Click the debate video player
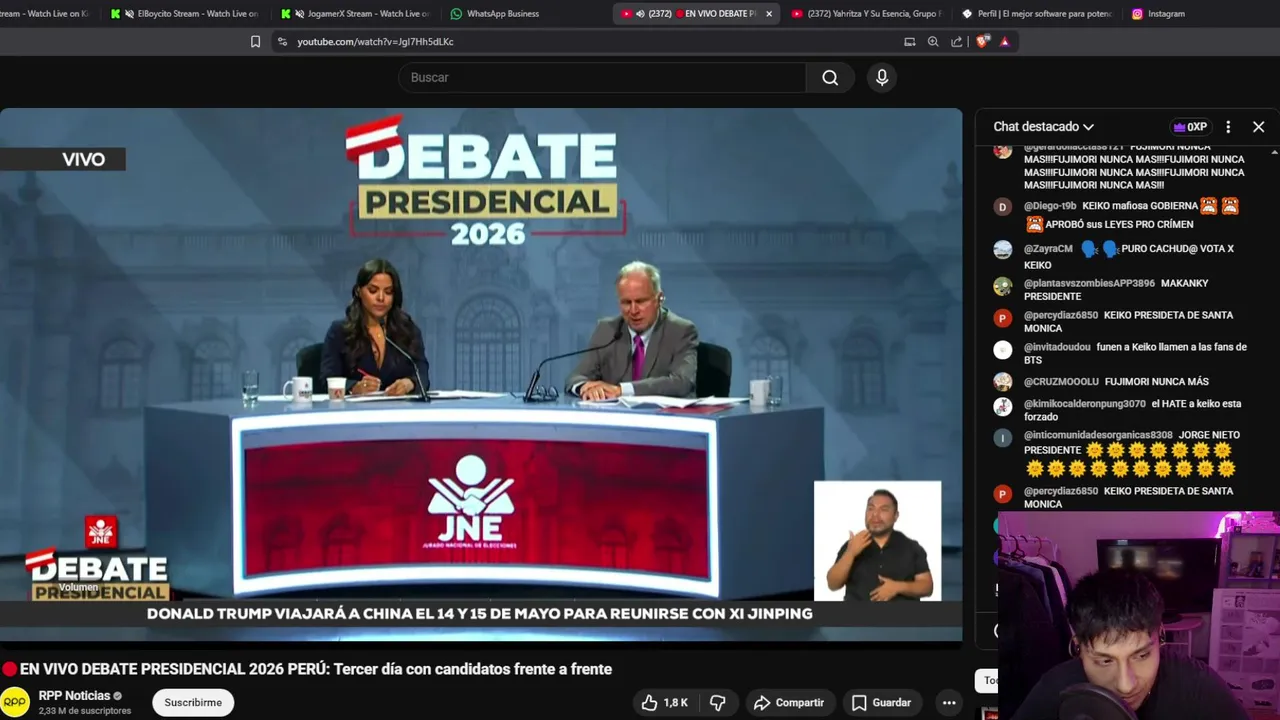This screenshot has width=1280, height=720. coord(481,374)
